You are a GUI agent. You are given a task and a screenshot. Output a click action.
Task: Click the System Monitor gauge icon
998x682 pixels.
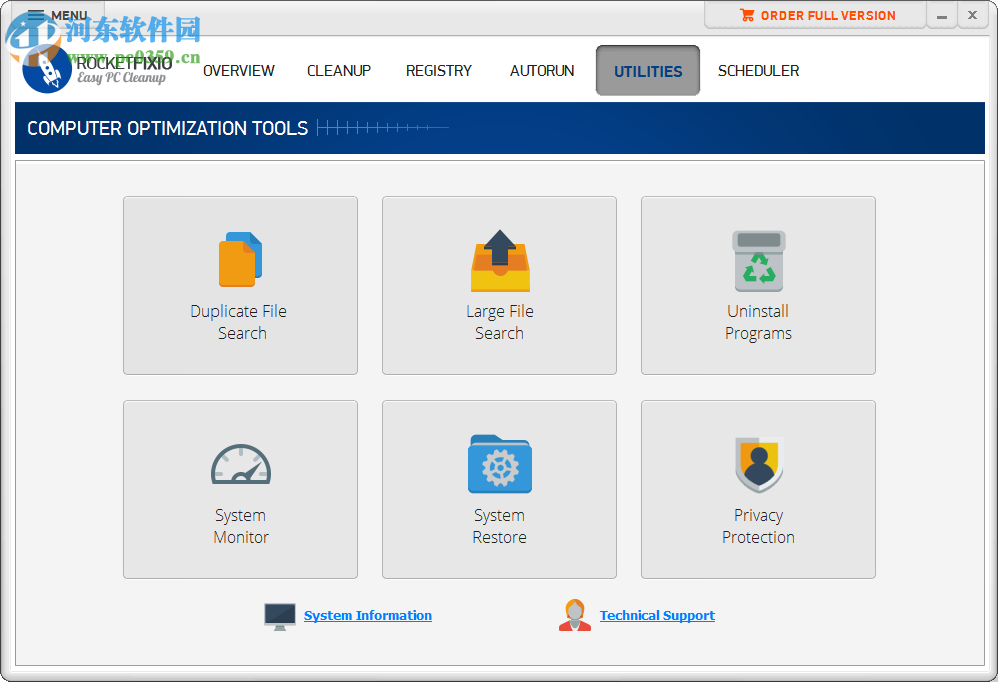(x=241, y=464)
